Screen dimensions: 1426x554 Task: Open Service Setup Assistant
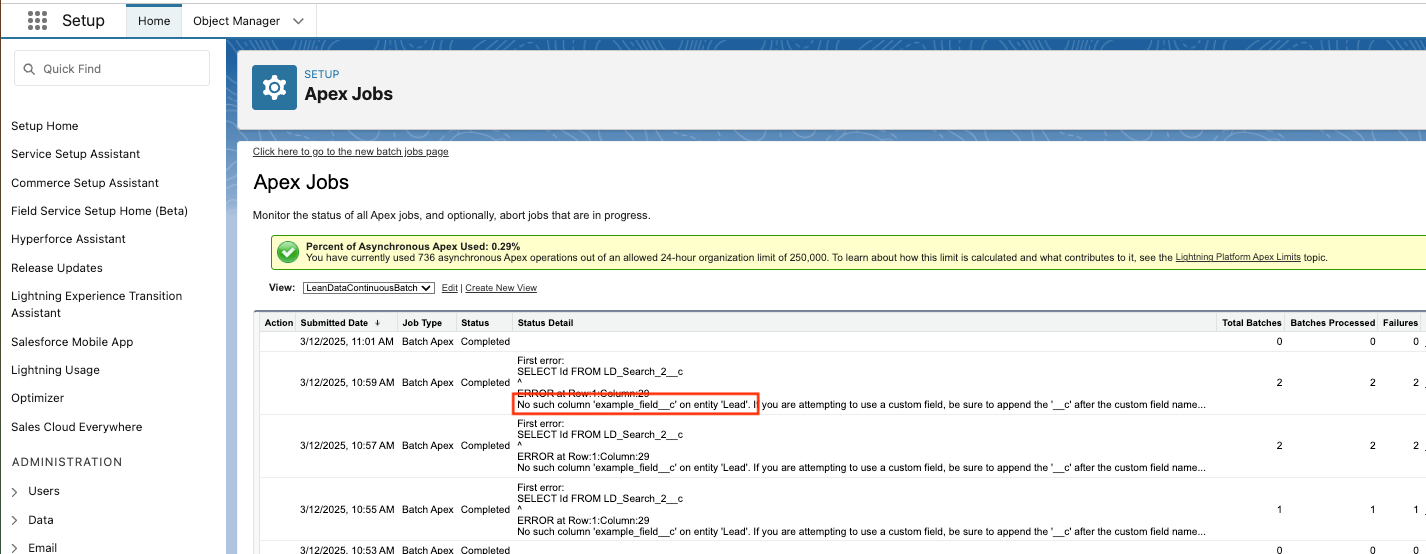pyautogui.click(x=76, y=154)
